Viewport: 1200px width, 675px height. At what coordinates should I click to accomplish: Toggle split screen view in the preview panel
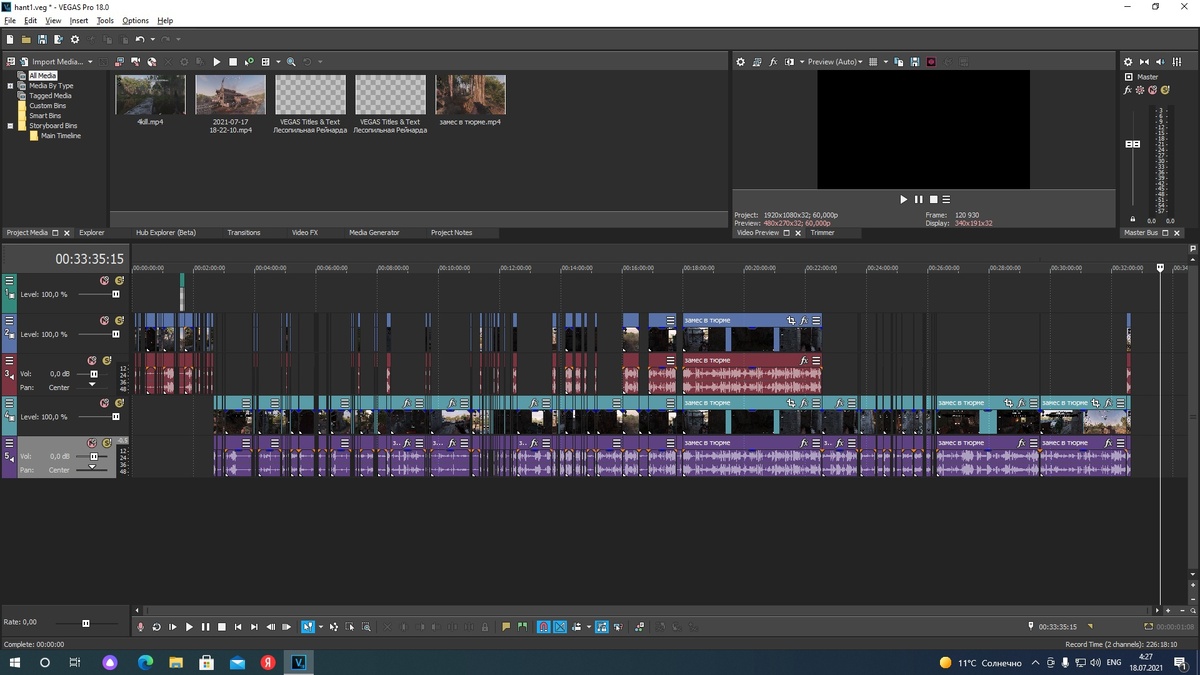coord(789,62)
